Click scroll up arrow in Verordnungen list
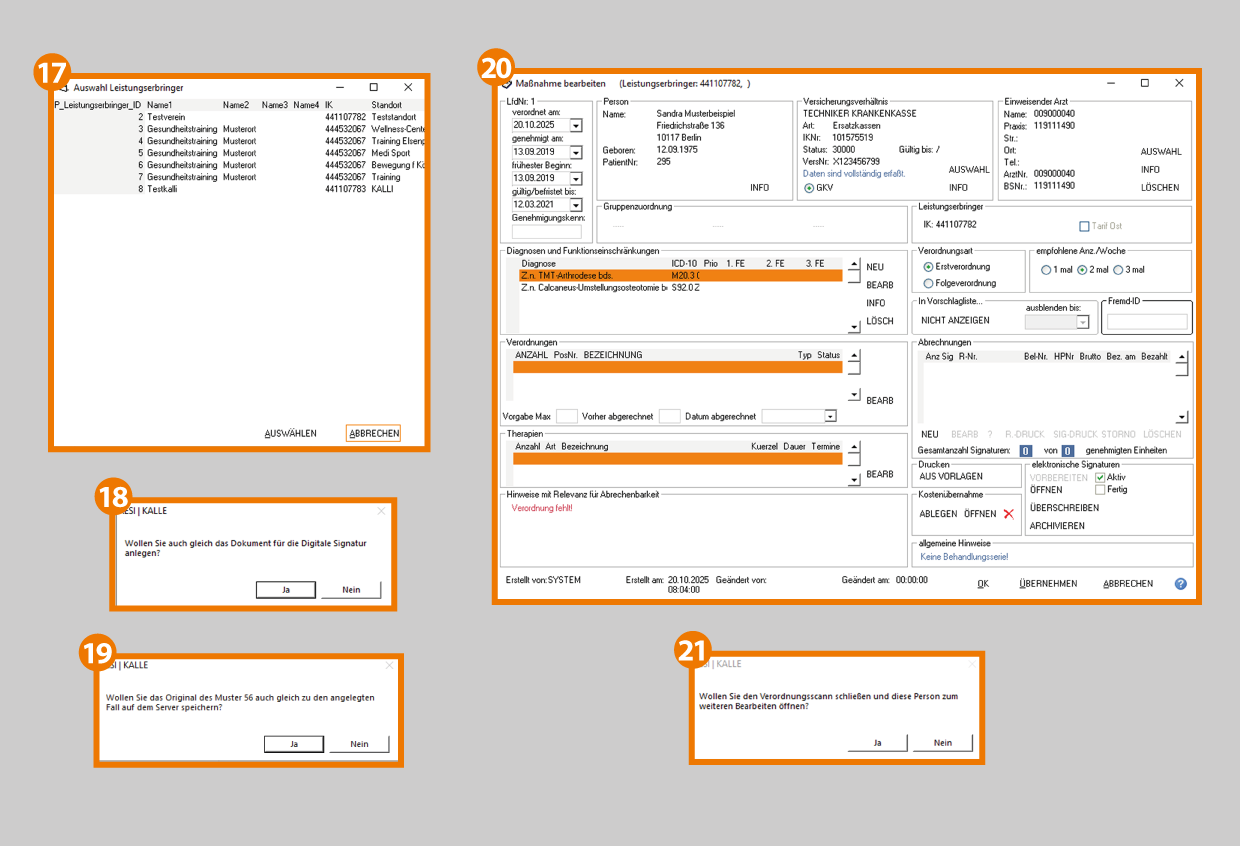The height and width of the screenshot is (846, 1240). 854,354
